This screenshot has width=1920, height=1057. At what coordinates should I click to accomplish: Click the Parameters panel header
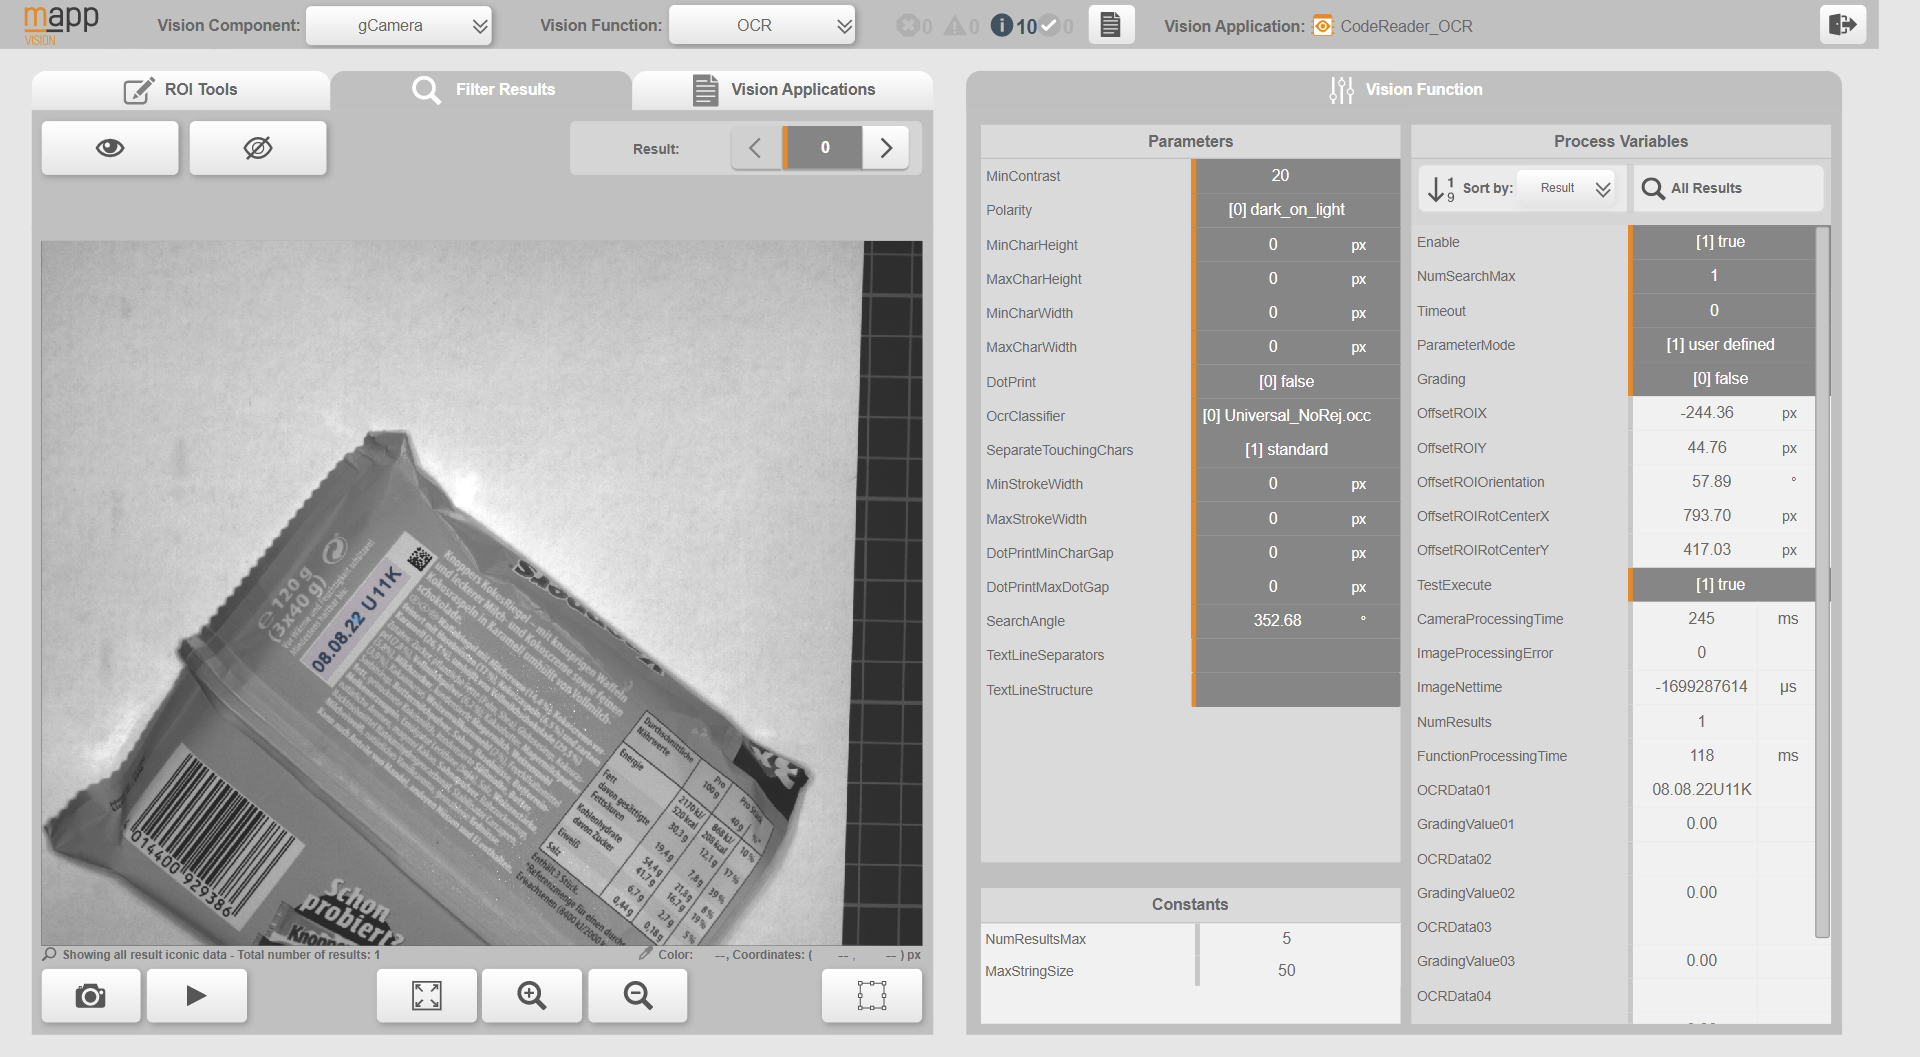(1190, 142)
